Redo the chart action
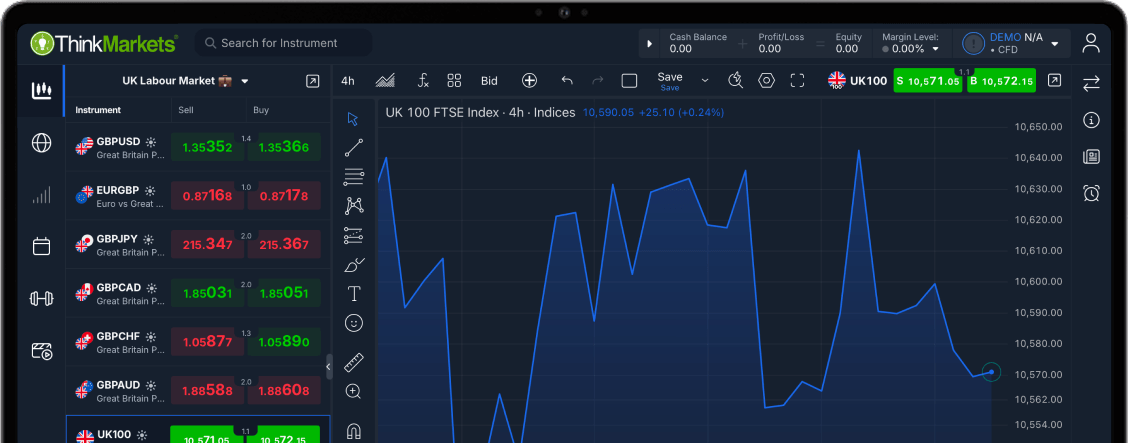 click(597, 81)
